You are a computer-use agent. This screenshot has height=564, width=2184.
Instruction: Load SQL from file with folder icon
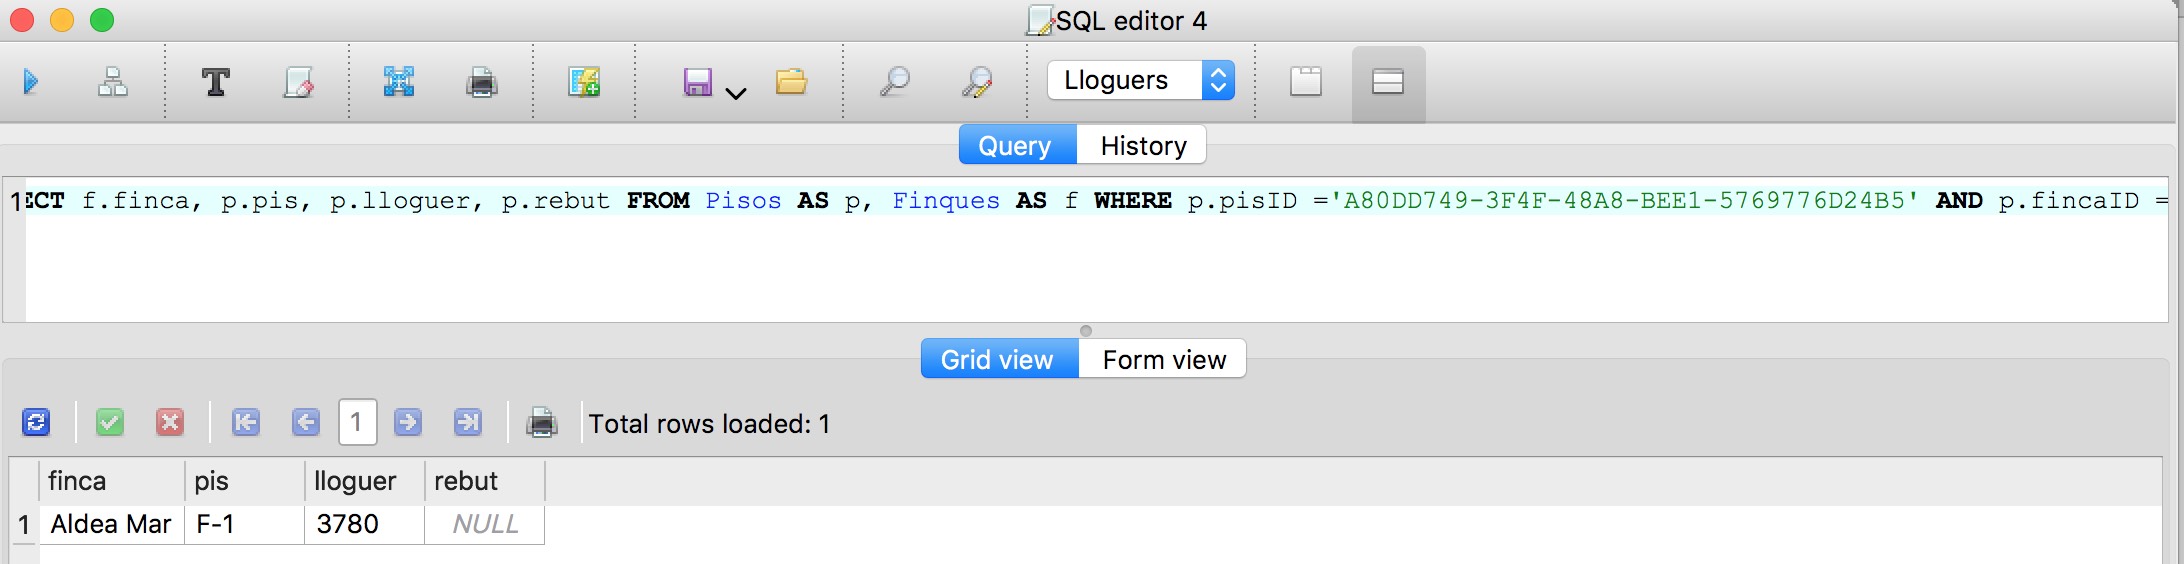click(791, 81)
